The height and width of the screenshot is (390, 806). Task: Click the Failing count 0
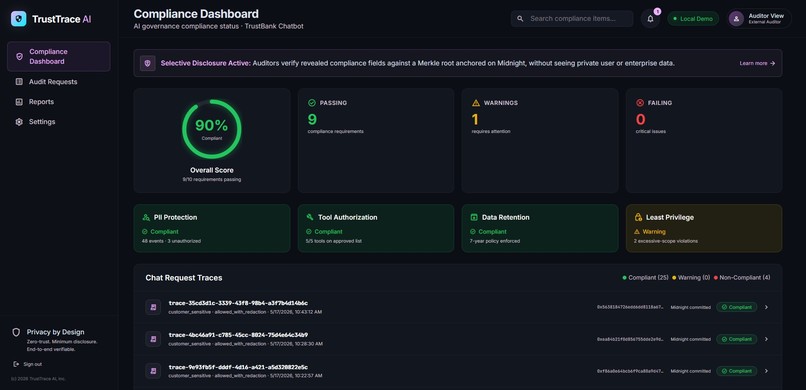(640, 119)
